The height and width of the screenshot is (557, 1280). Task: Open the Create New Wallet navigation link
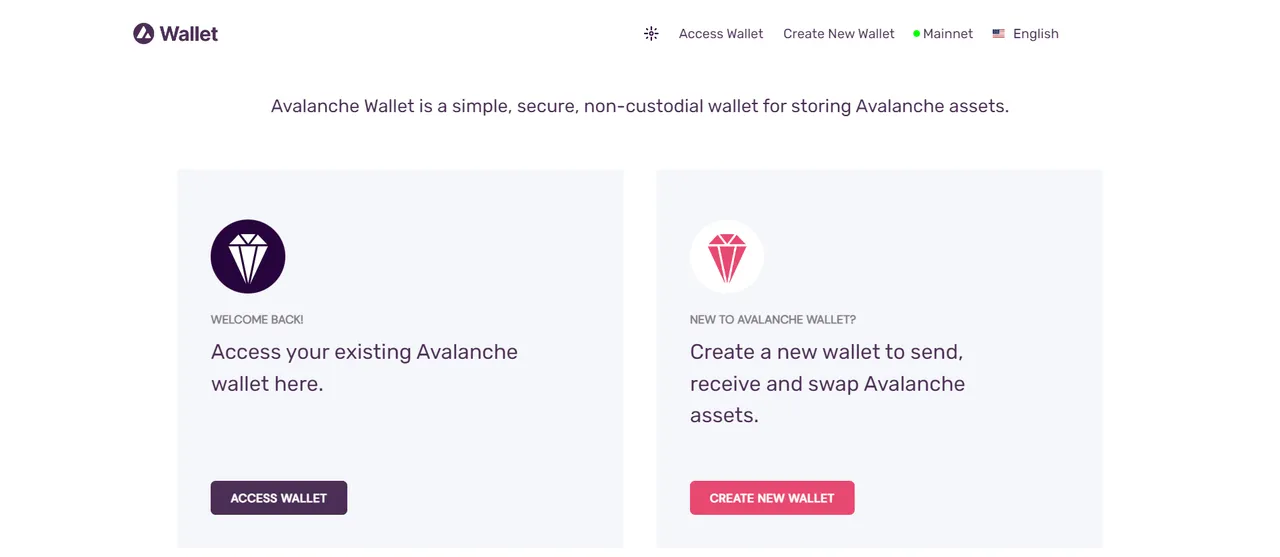[839, 34]
